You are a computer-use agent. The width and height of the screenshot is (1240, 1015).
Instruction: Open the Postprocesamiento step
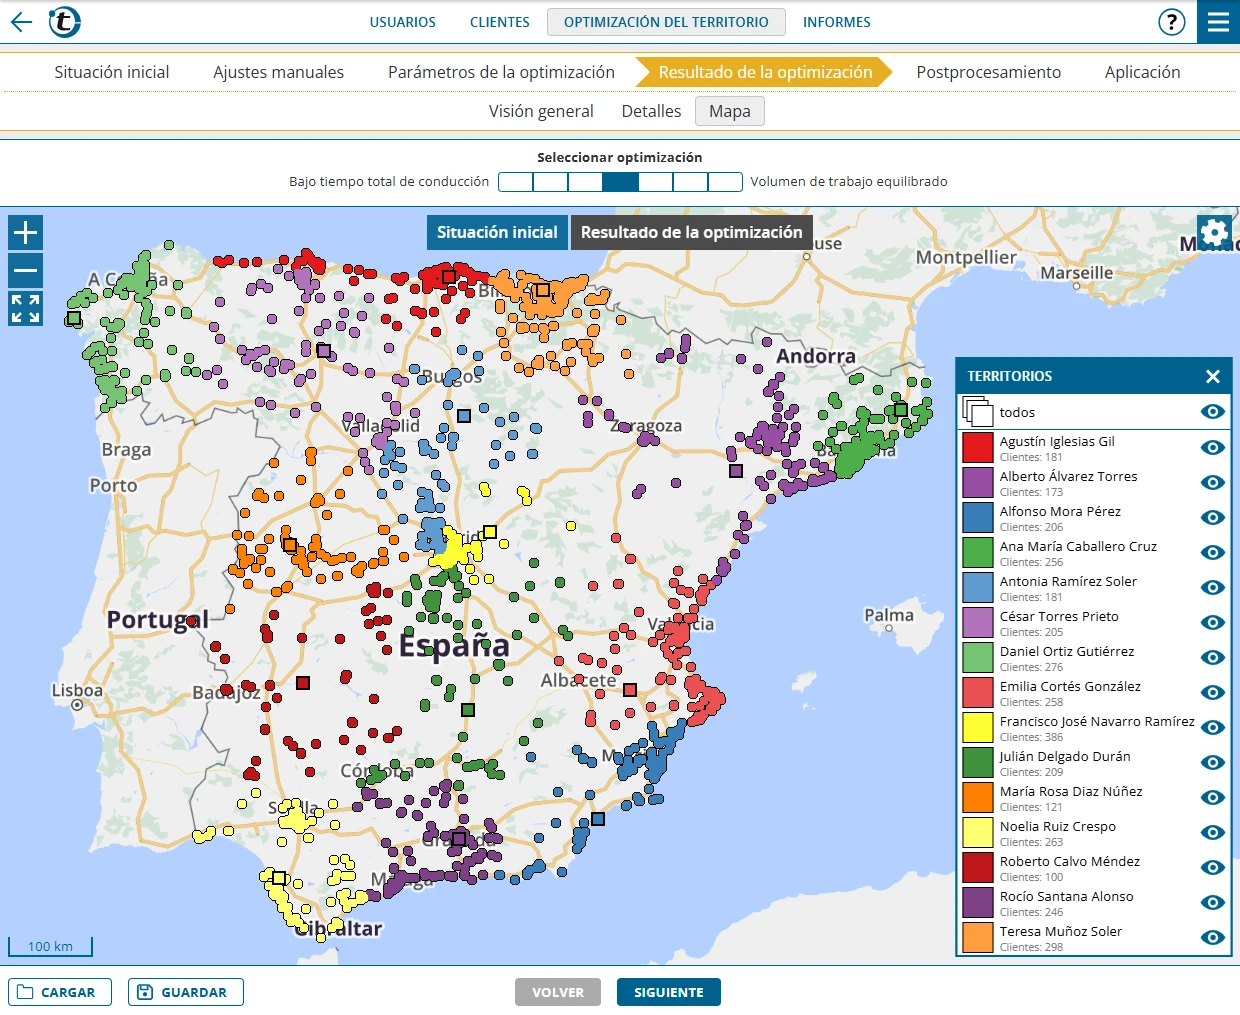[988, 72]
